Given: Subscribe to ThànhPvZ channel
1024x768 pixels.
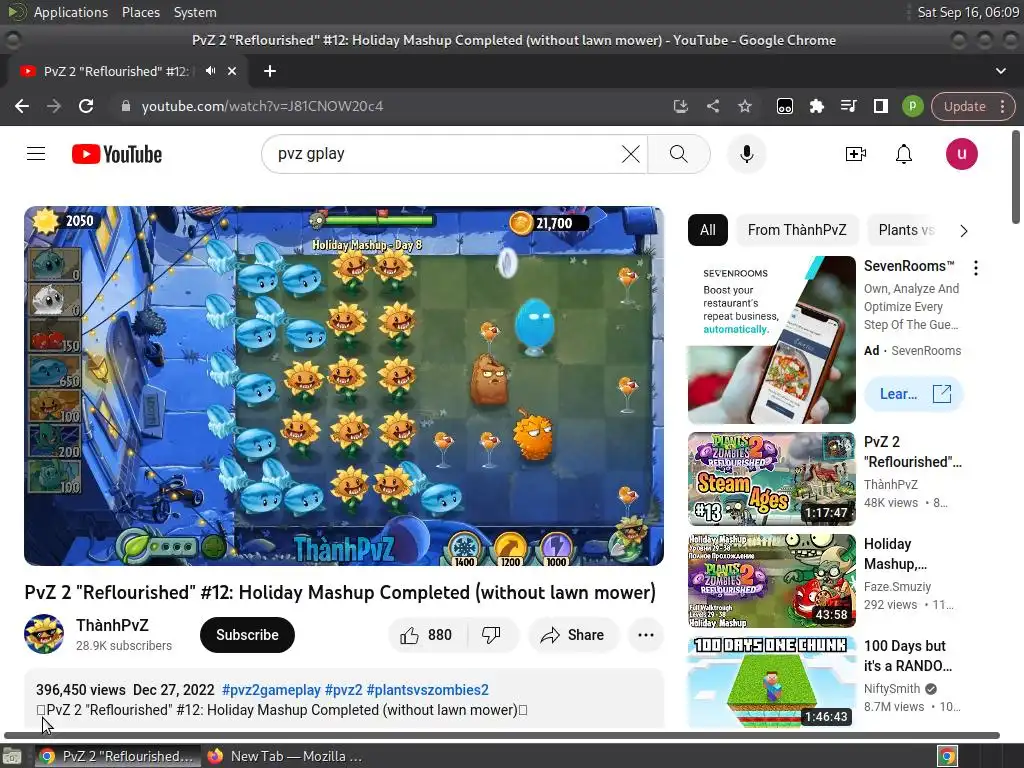Looking at the screenshot, I should (247, 635).
